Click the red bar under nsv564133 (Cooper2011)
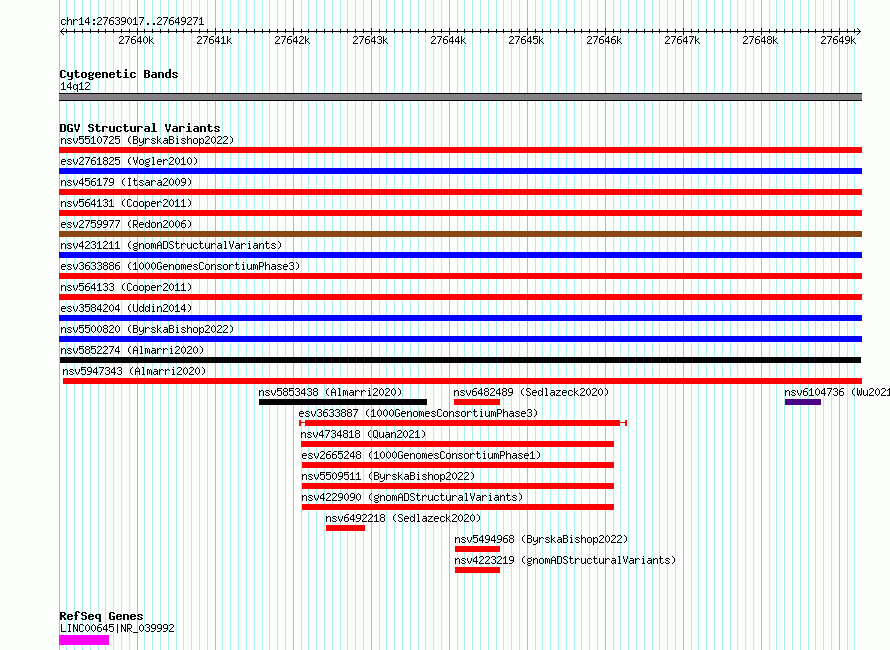The image size is (890, 650). 460,297
